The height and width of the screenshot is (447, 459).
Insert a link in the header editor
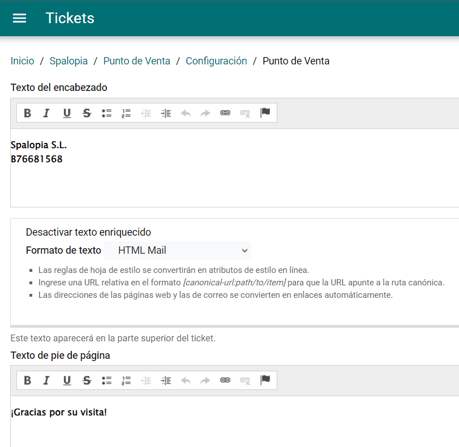(225, 113)
